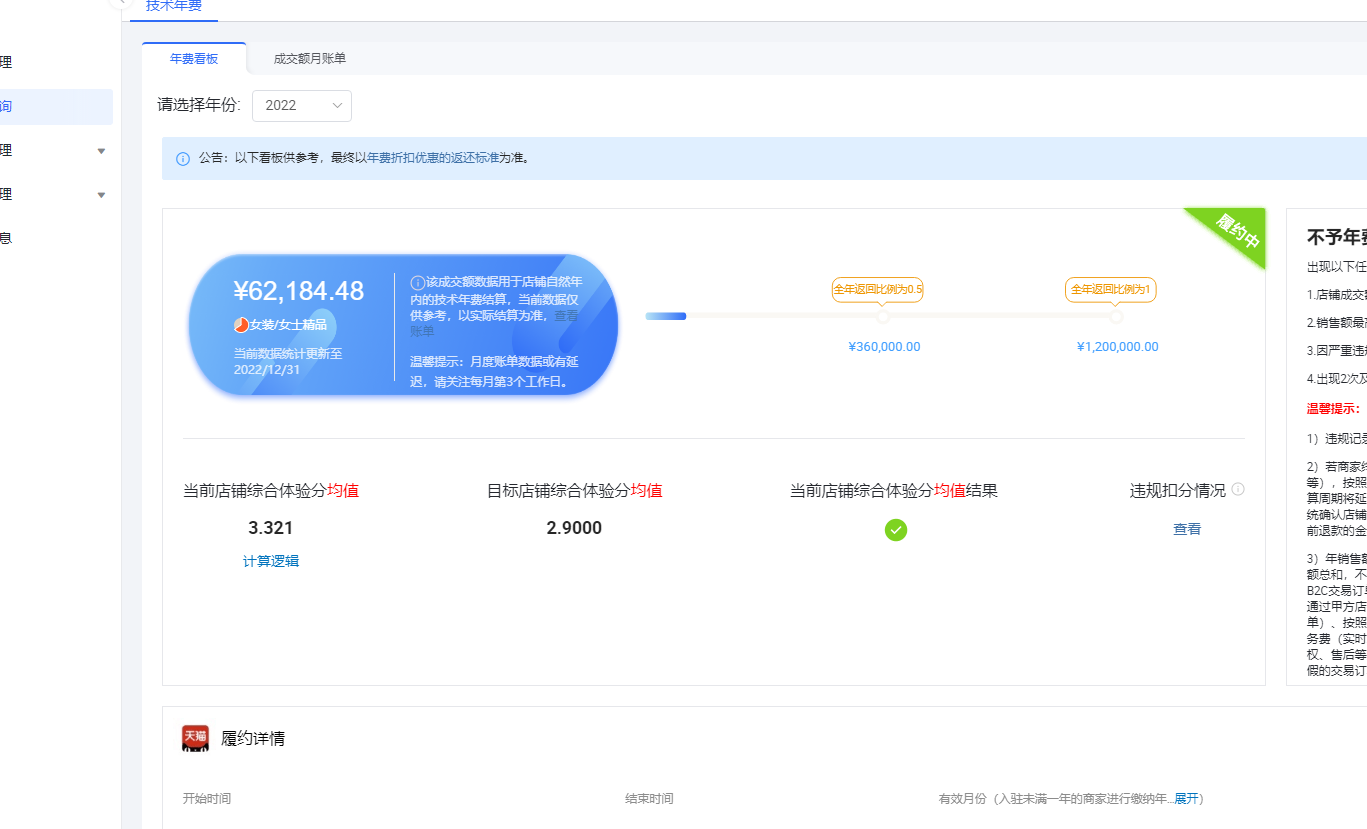Expand 有效月份 note via 展开 link
The width and height of the screenshot is (1367, 829).
1186,799
